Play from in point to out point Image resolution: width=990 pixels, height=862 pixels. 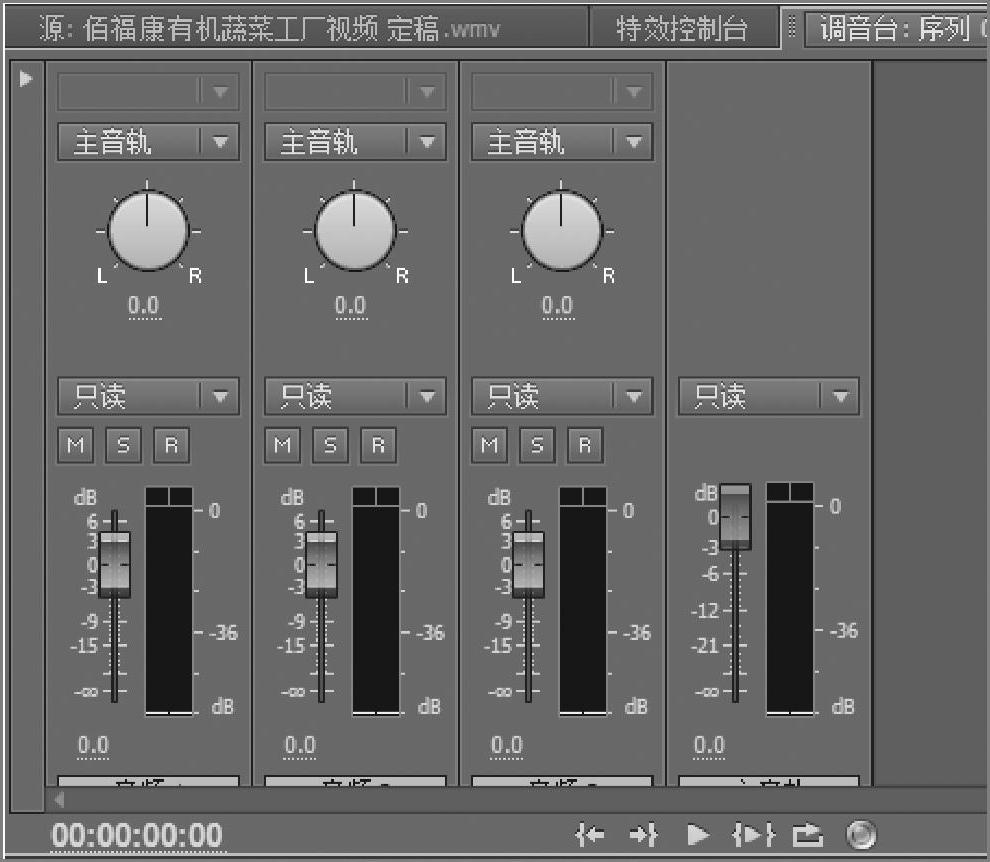pos(753,835)
